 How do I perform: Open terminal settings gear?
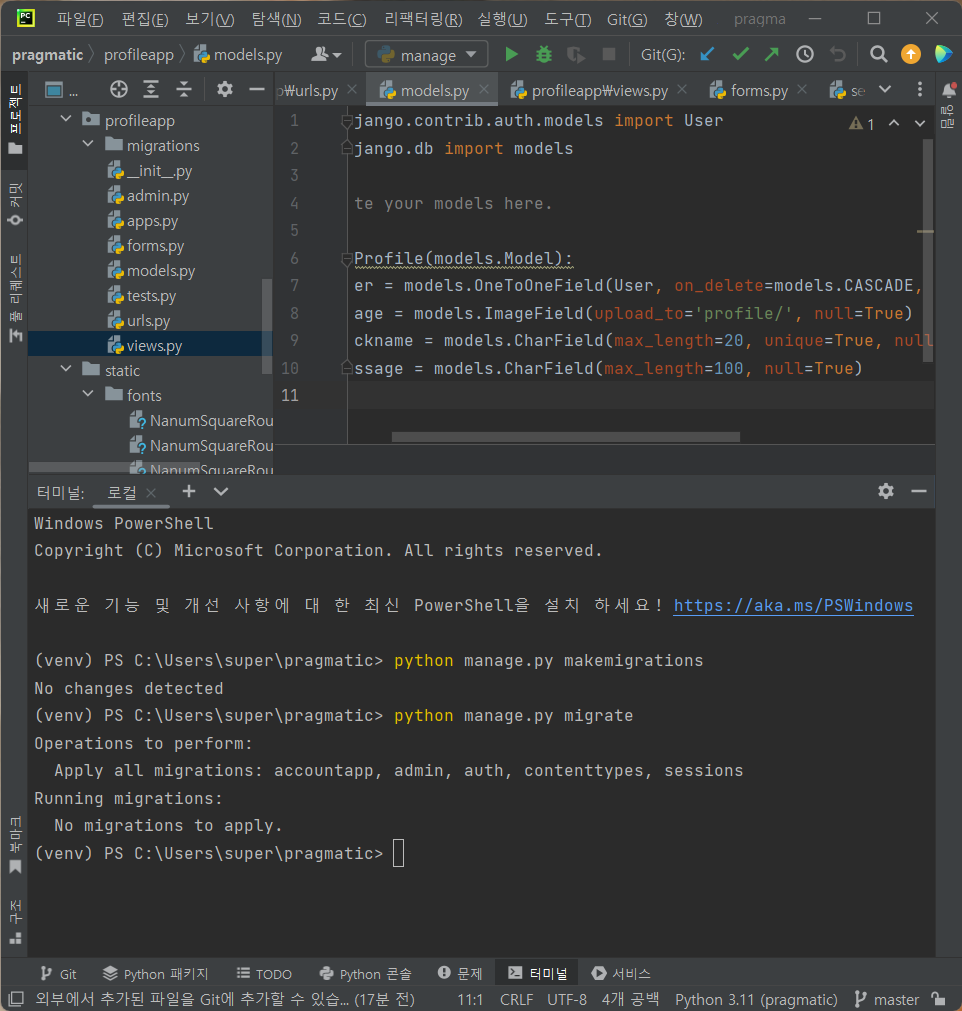pyautogui.click(x=886, y=491)
